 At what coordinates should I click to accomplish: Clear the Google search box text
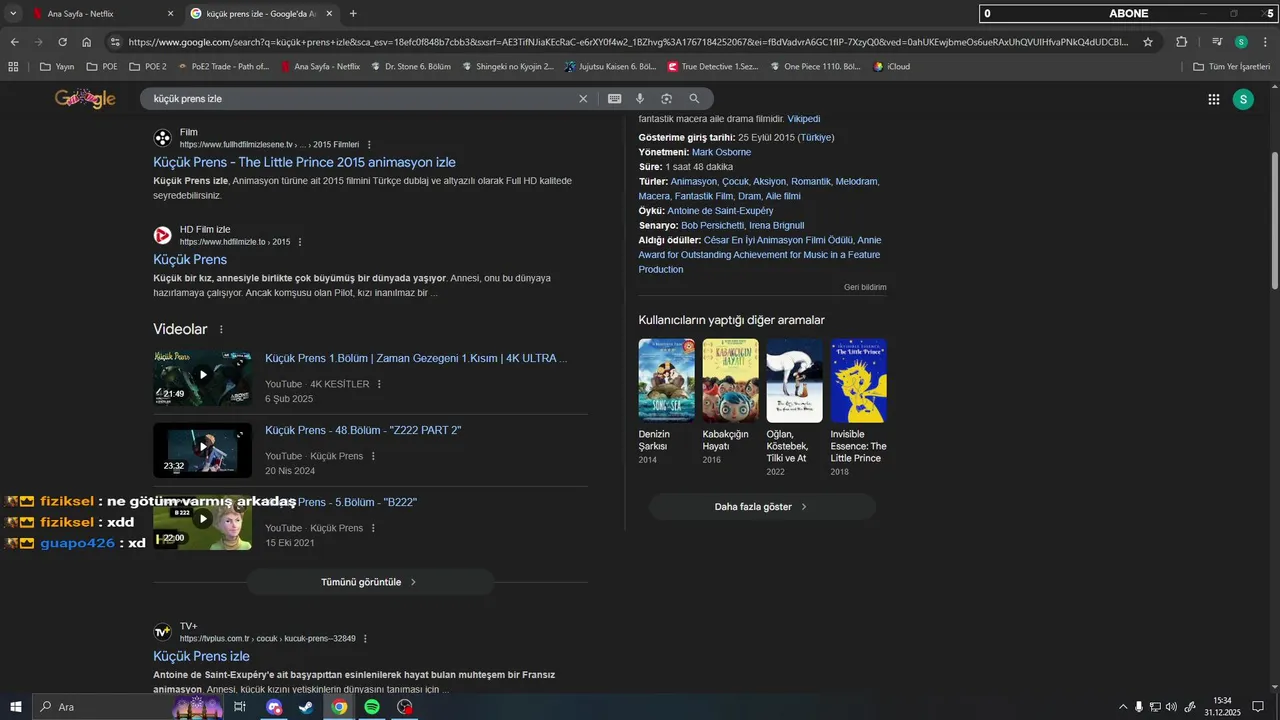point(583,99)
